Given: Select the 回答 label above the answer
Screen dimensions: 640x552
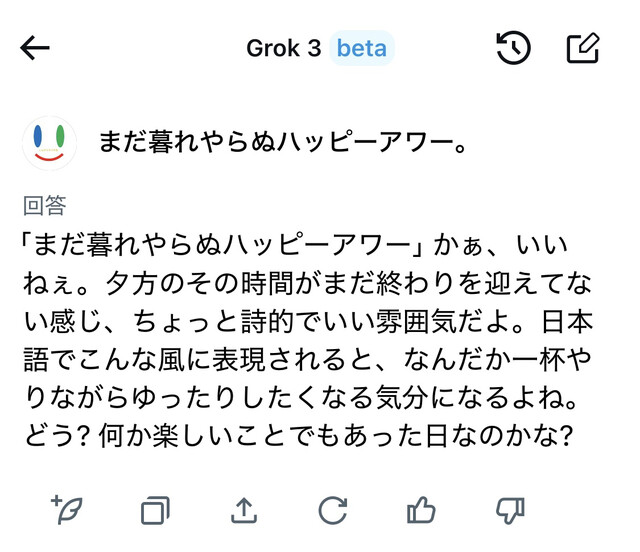Looking at the screenshot, I should (44, 206).
